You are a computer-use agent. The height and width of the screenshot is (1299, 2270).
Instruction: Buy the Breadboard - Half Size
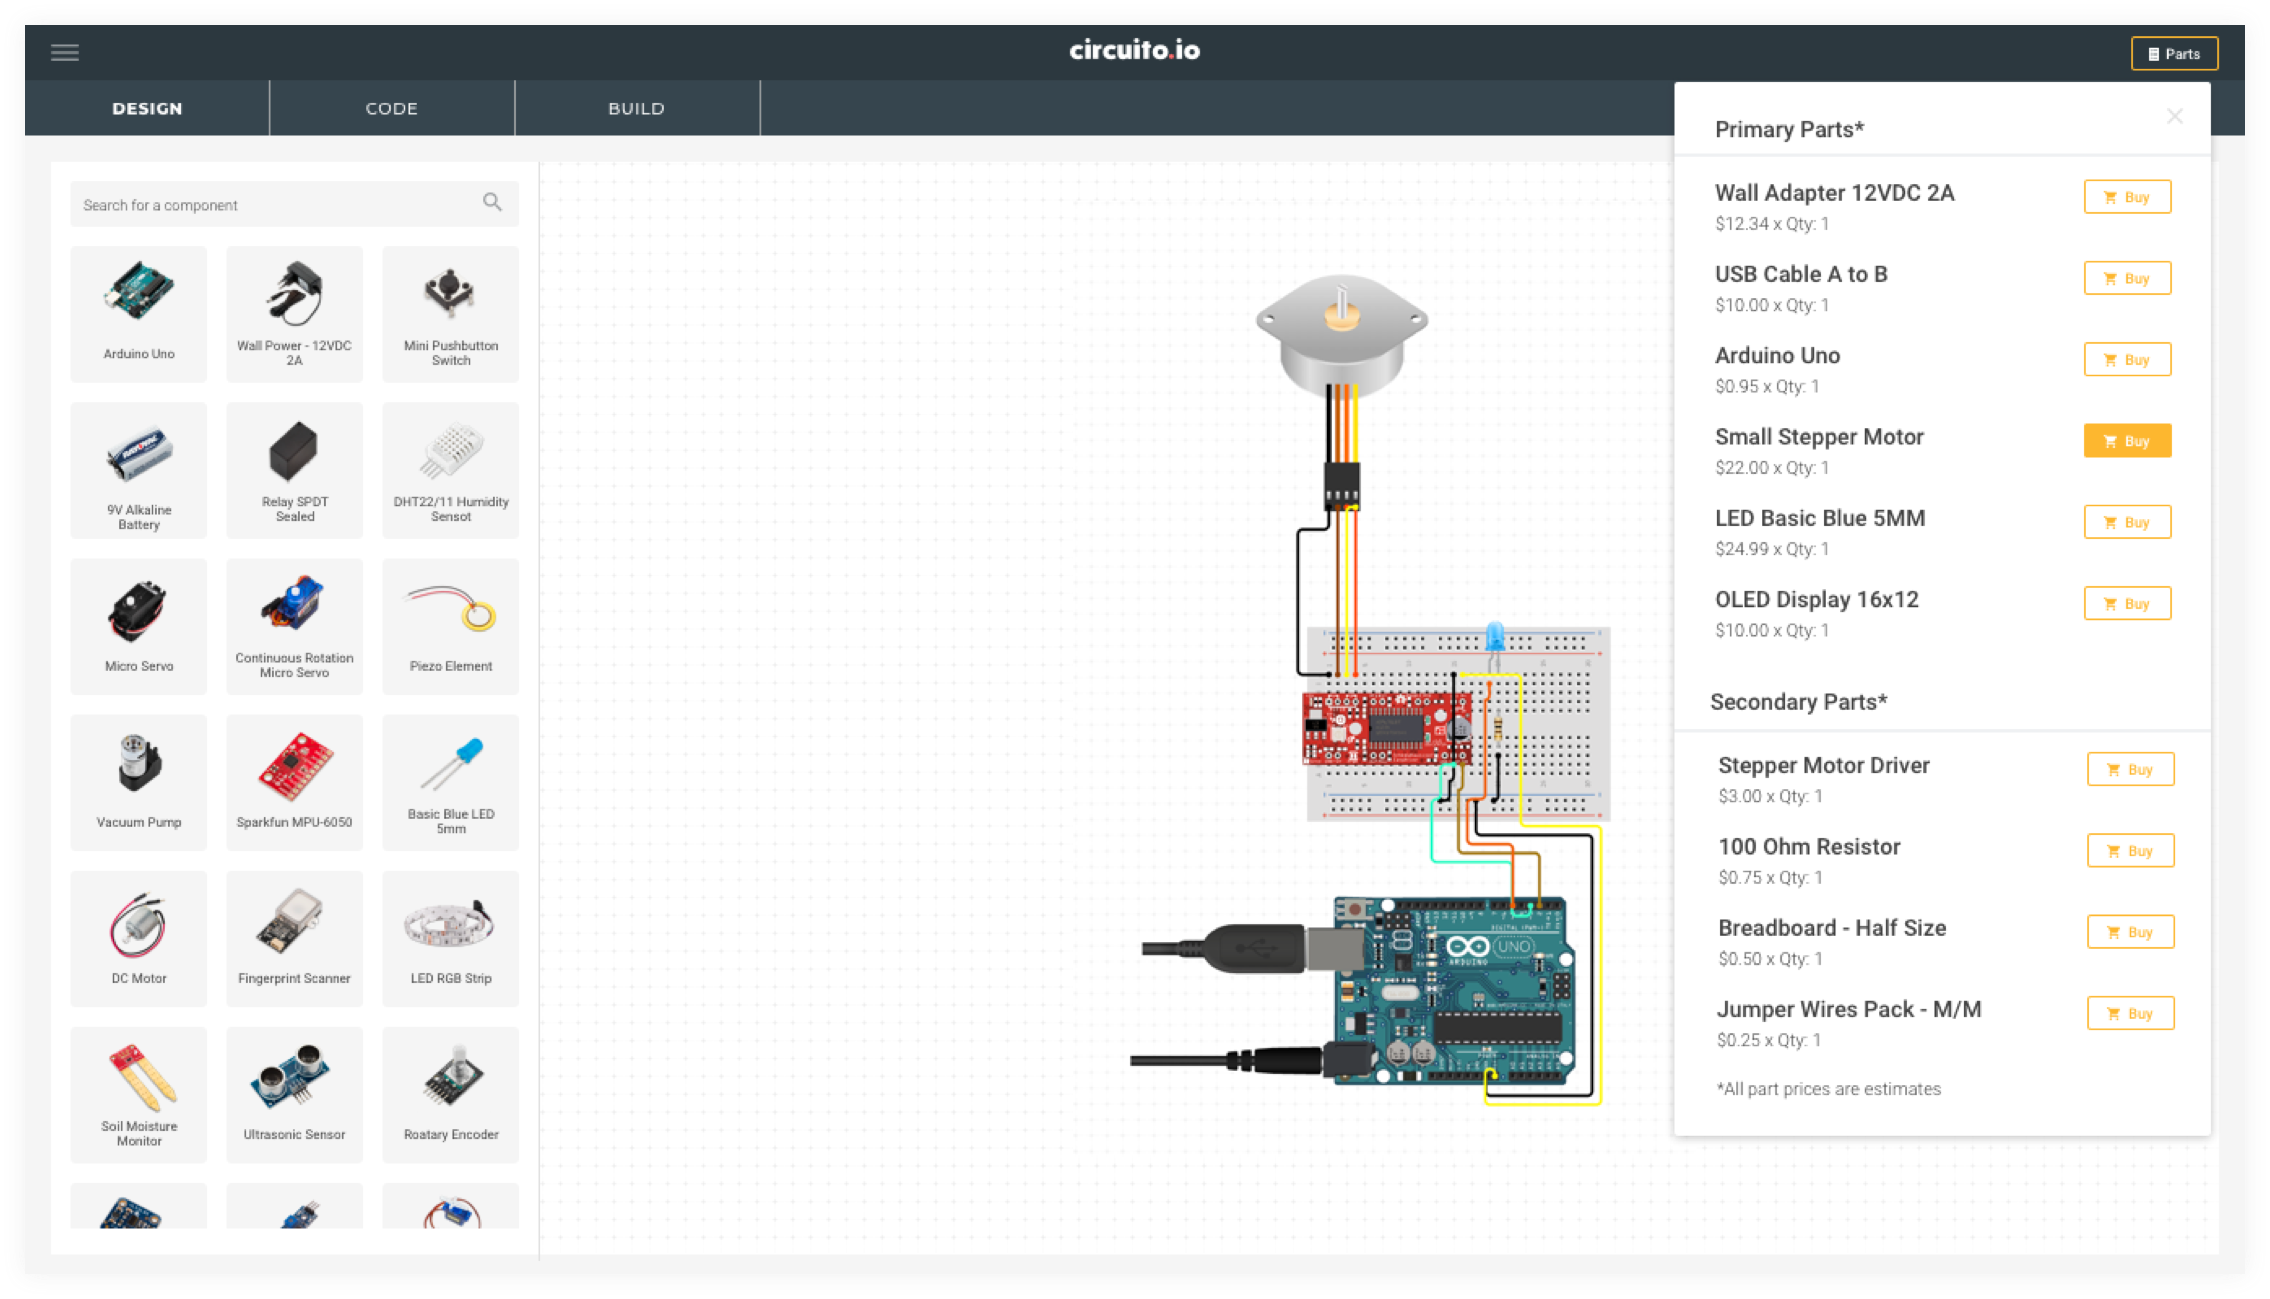(x=2130, y=932)
